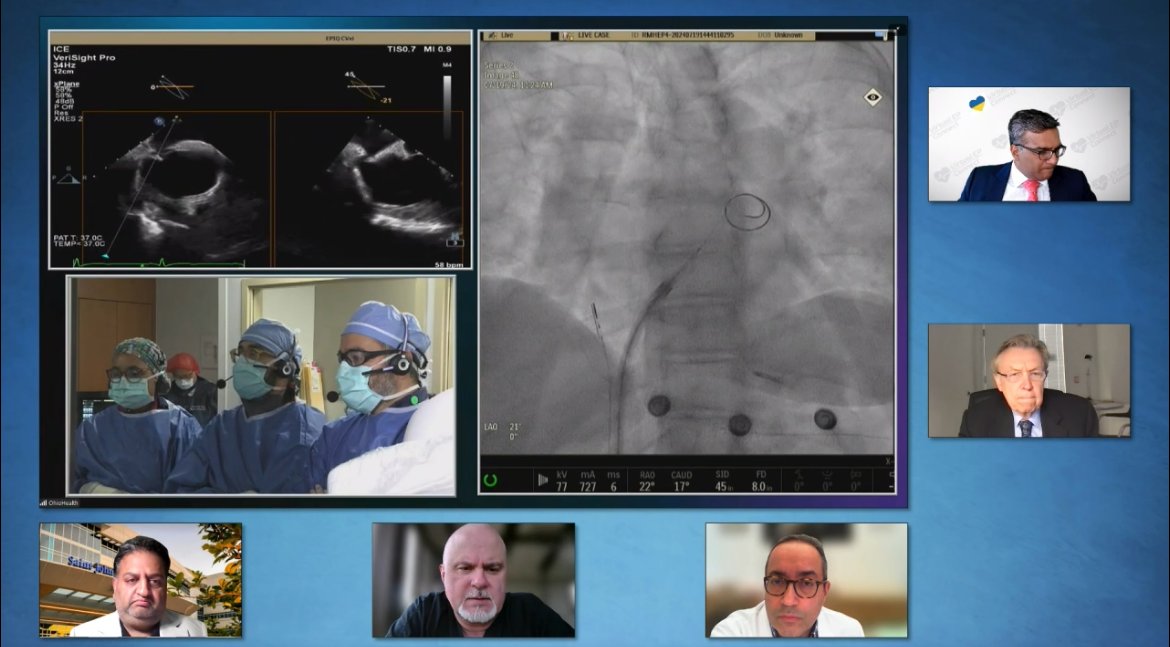This screenshot has width=1170, height=647.
Task: Click the XRES 2 setting text
Action: coord(68,119)
